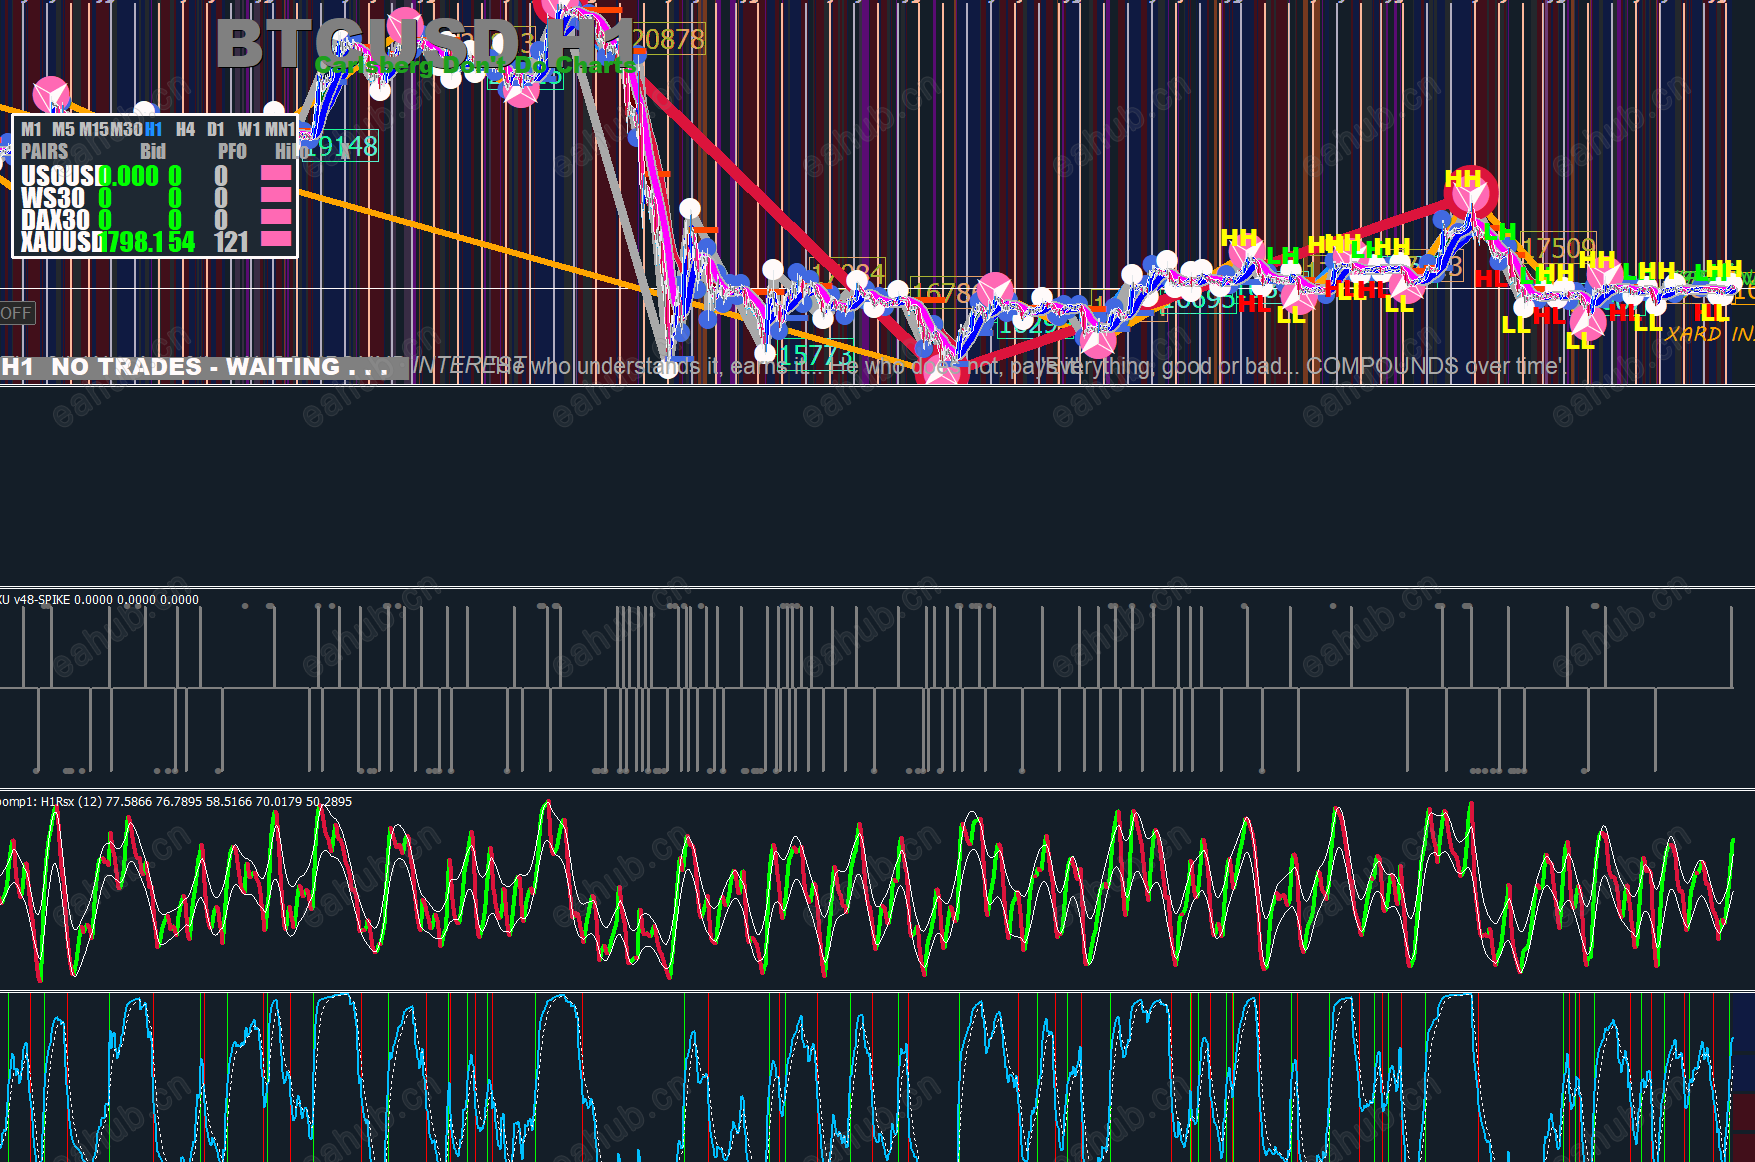
Task: Open the WS30 pair
Action: tap(53, 198)
